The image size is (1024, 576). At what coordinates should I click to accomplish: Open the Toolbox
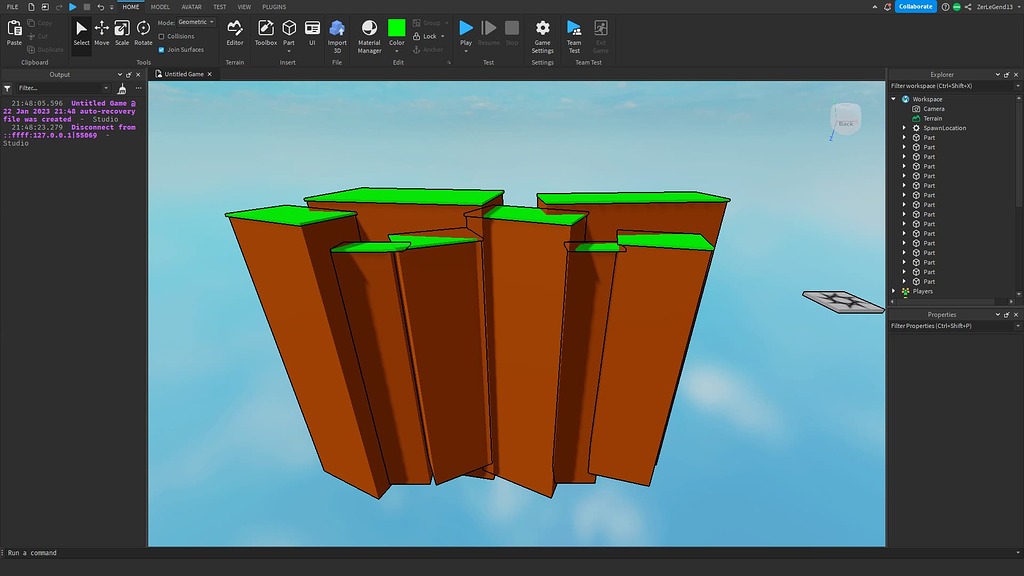click(x=266, y=33)
